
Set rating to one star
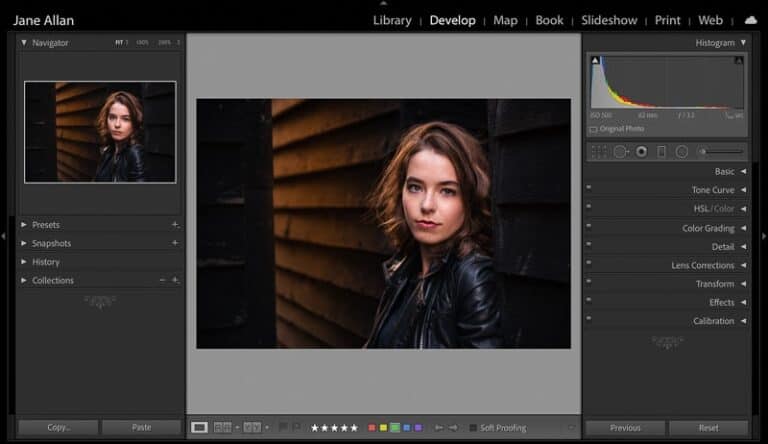314,428
